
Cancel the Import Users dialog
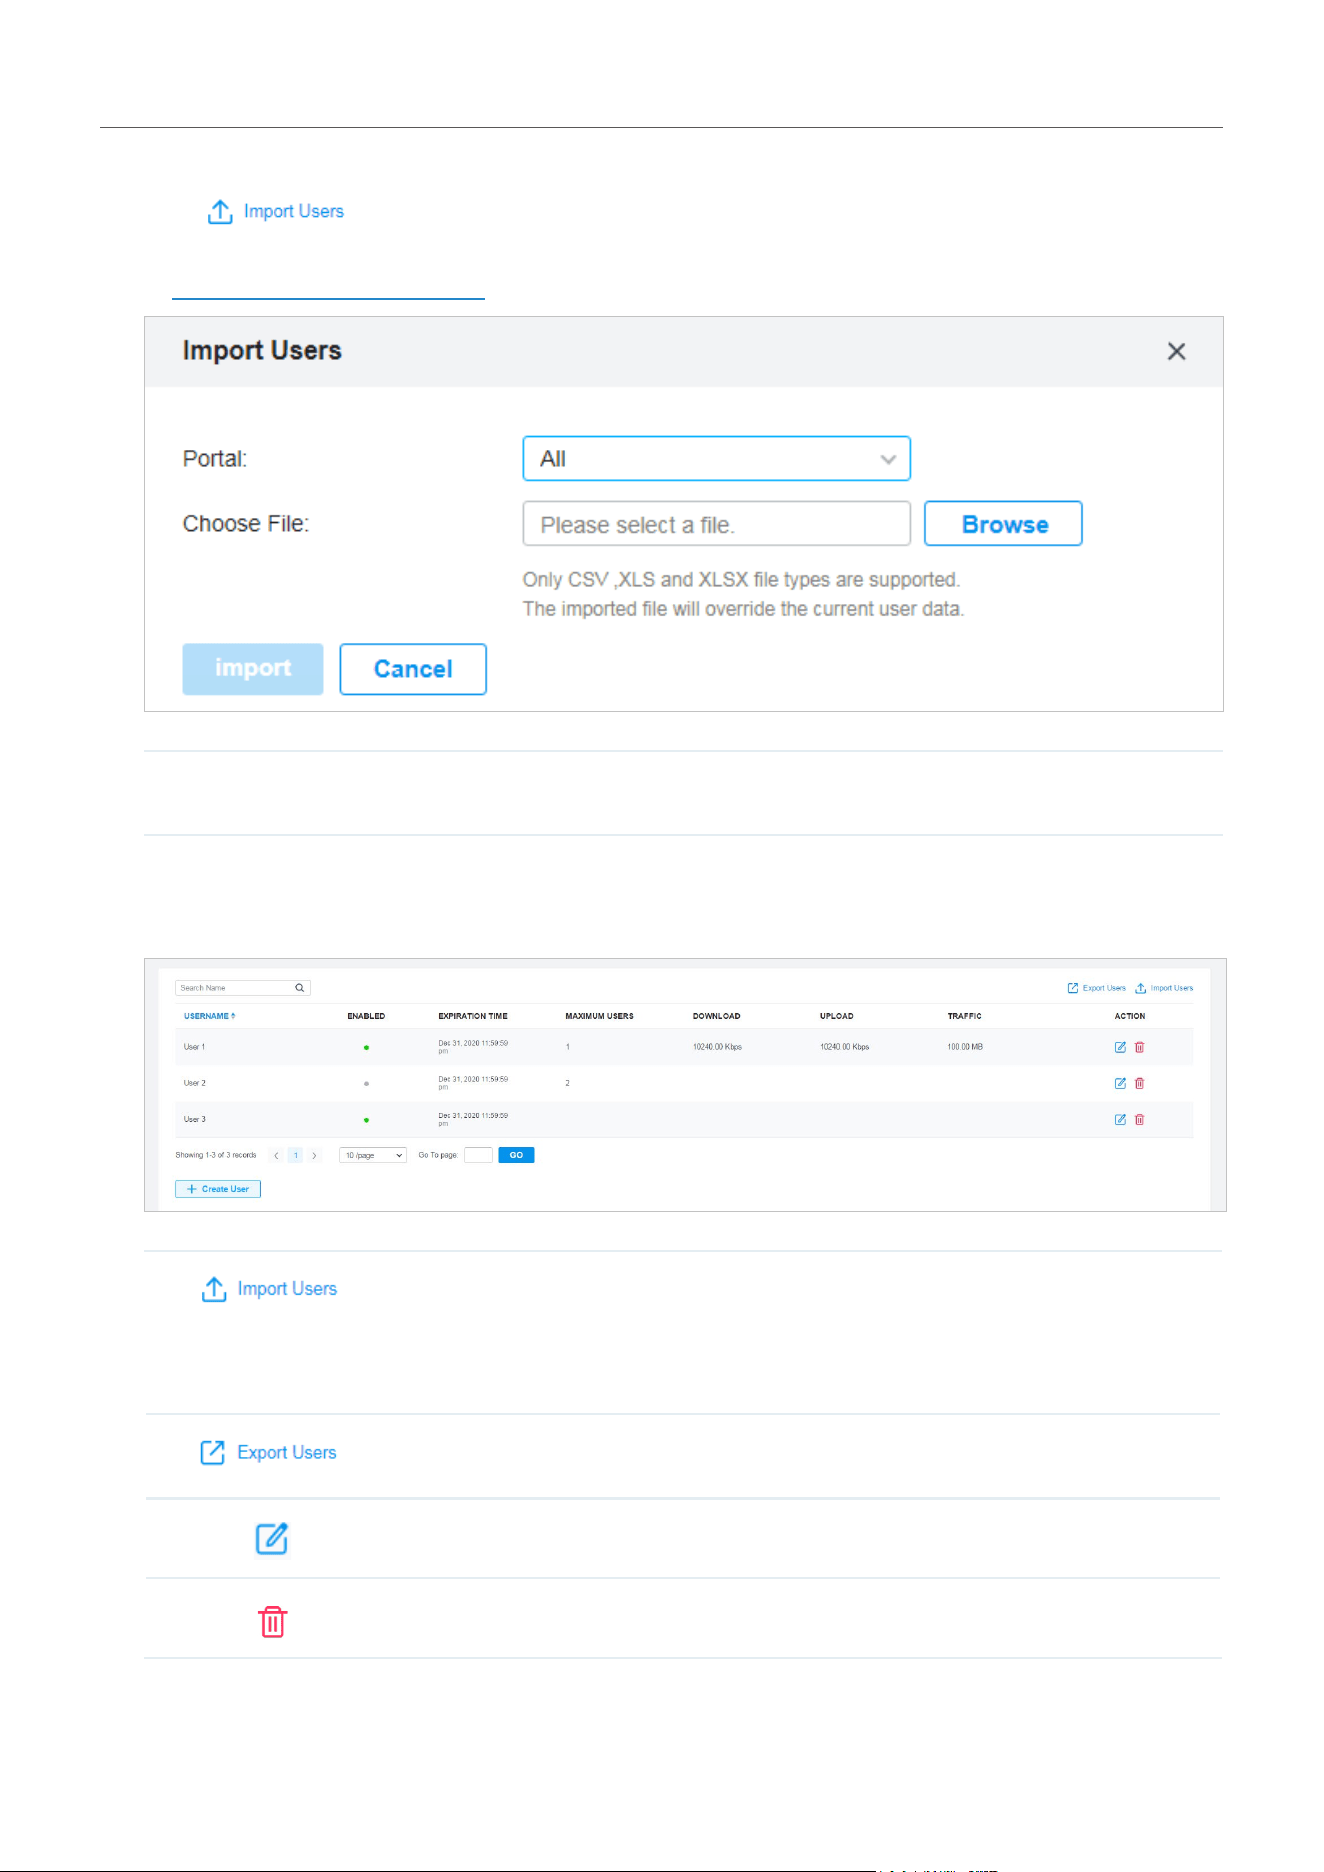point(413,669)
